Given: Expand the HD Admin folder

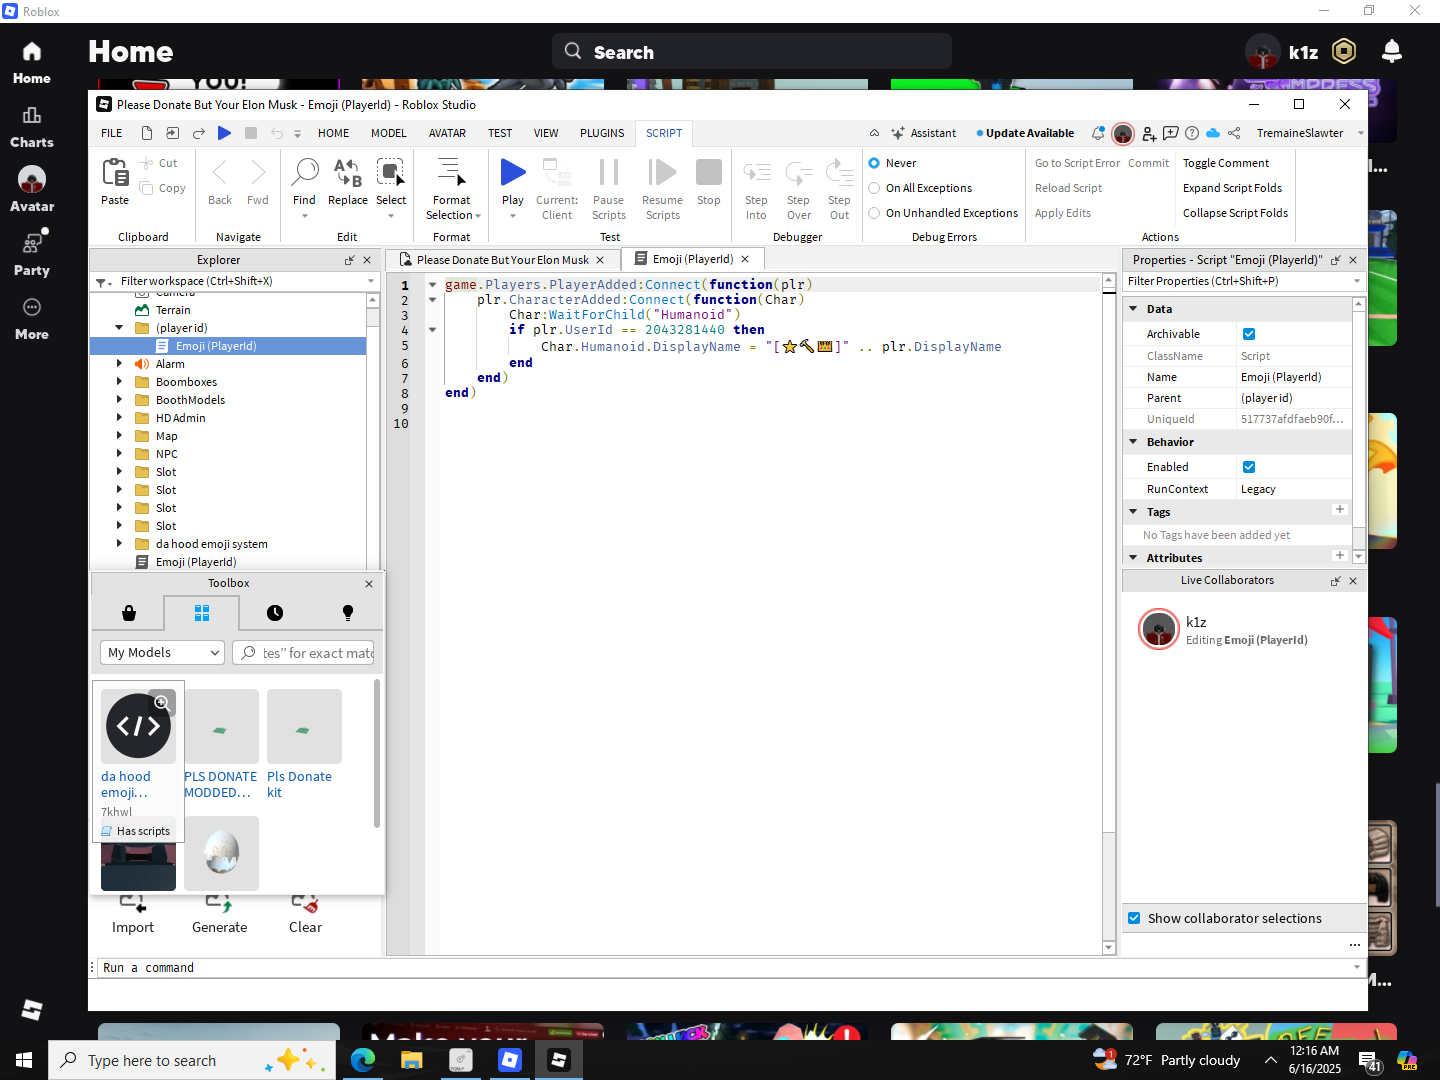Looking at the screenshot, I should 119,418.
